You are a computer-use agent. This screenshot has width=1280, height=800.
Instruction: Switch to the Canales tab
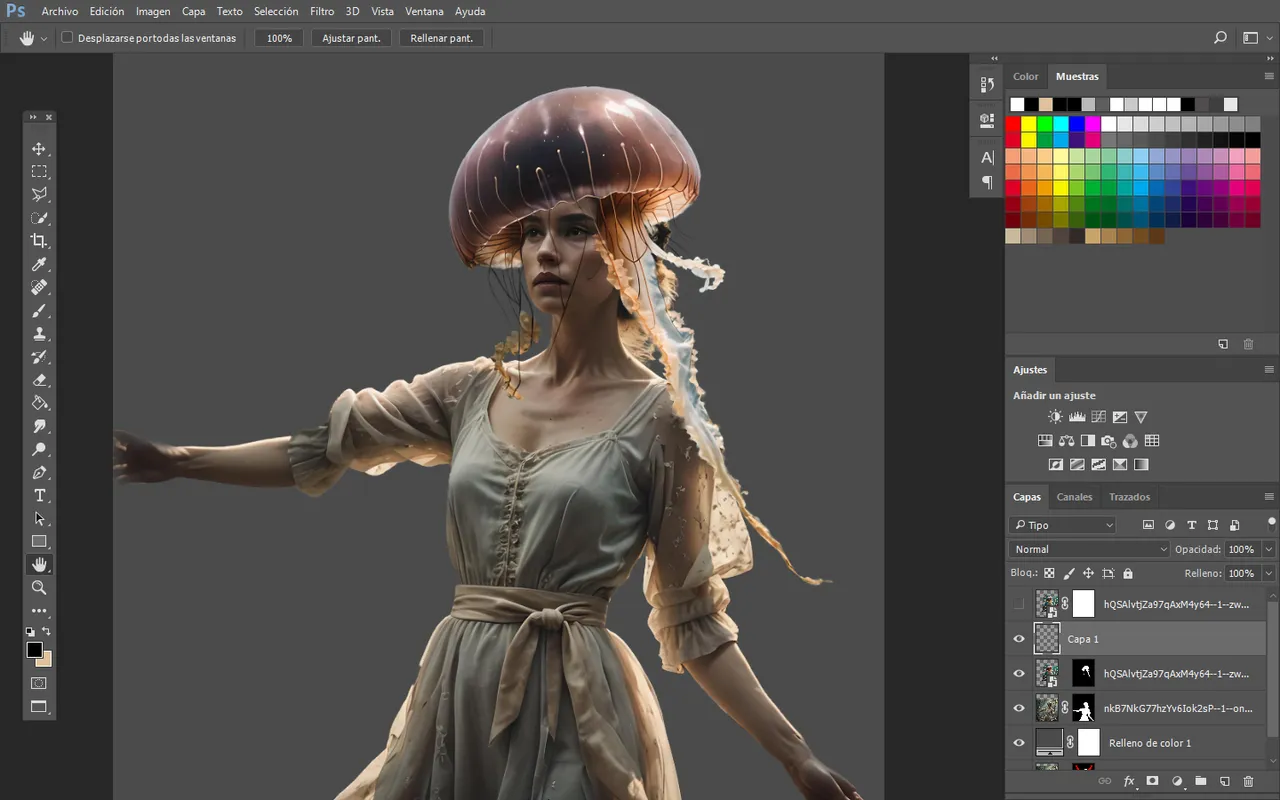point(1075,497)
